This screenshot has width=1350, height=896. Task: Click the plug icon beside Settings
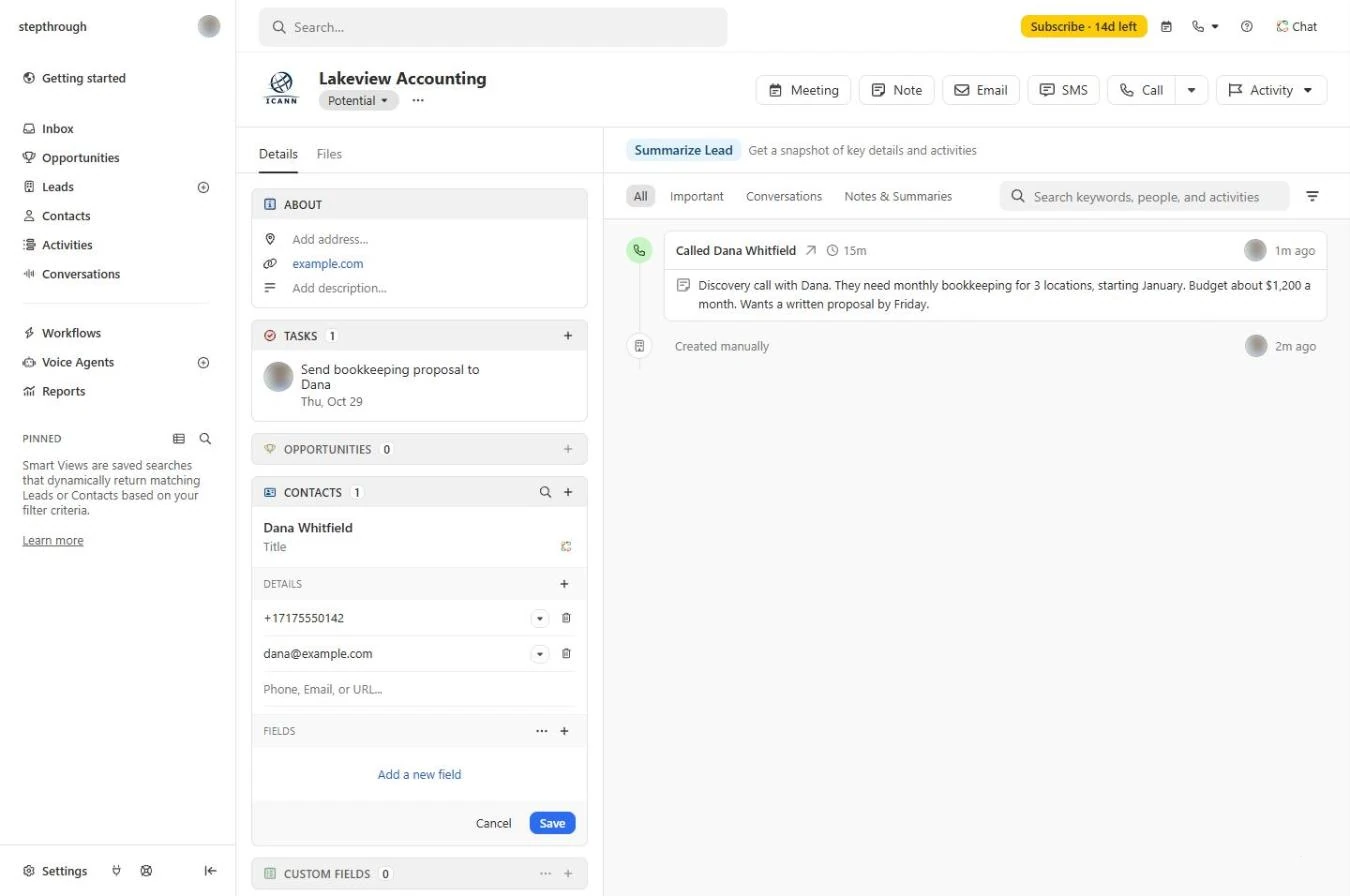(x=117, y=871)
